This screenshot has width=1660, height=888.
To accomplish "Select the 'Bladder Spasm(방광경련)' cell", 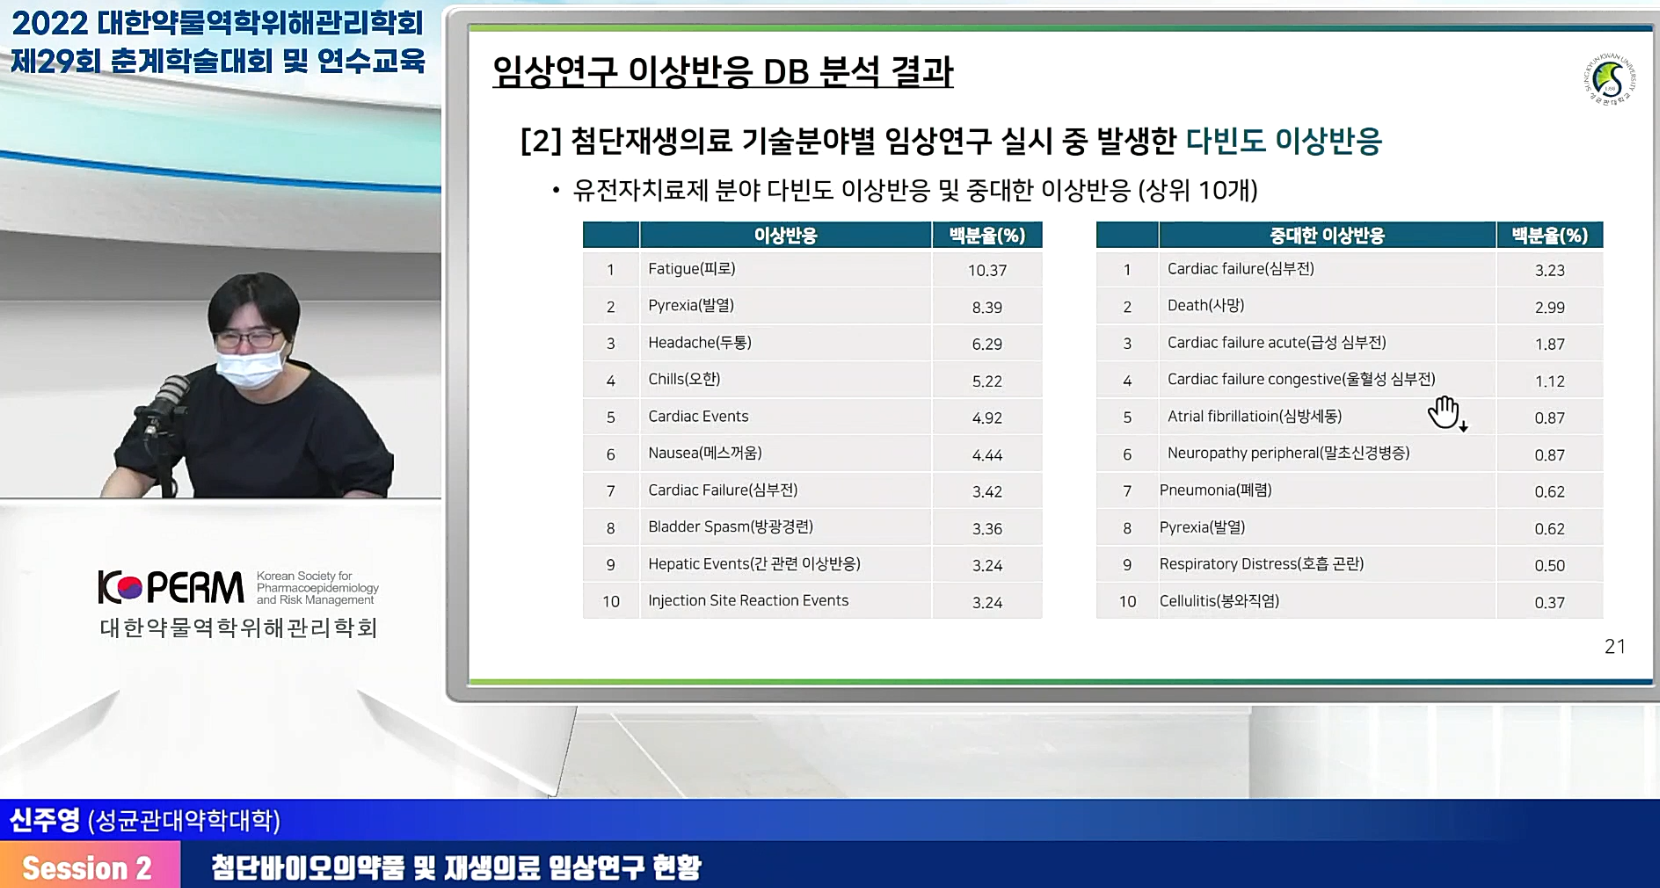I will pos(786,528).
